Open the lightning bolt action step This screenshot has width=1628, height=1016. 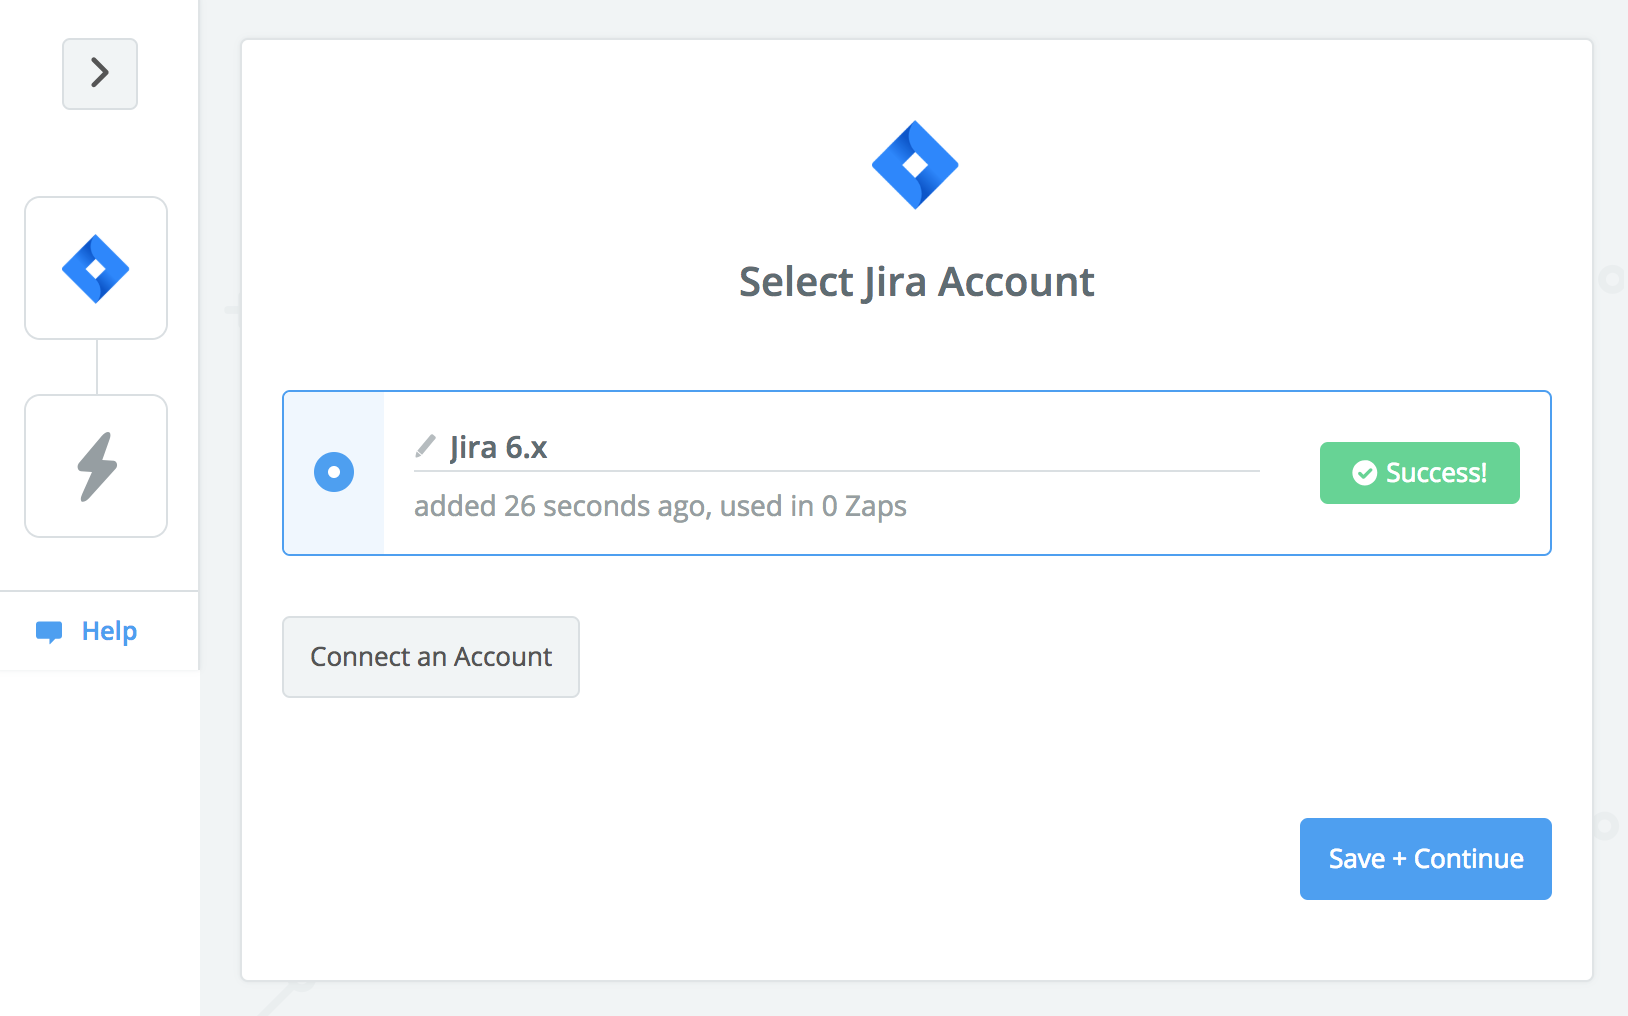96,466
